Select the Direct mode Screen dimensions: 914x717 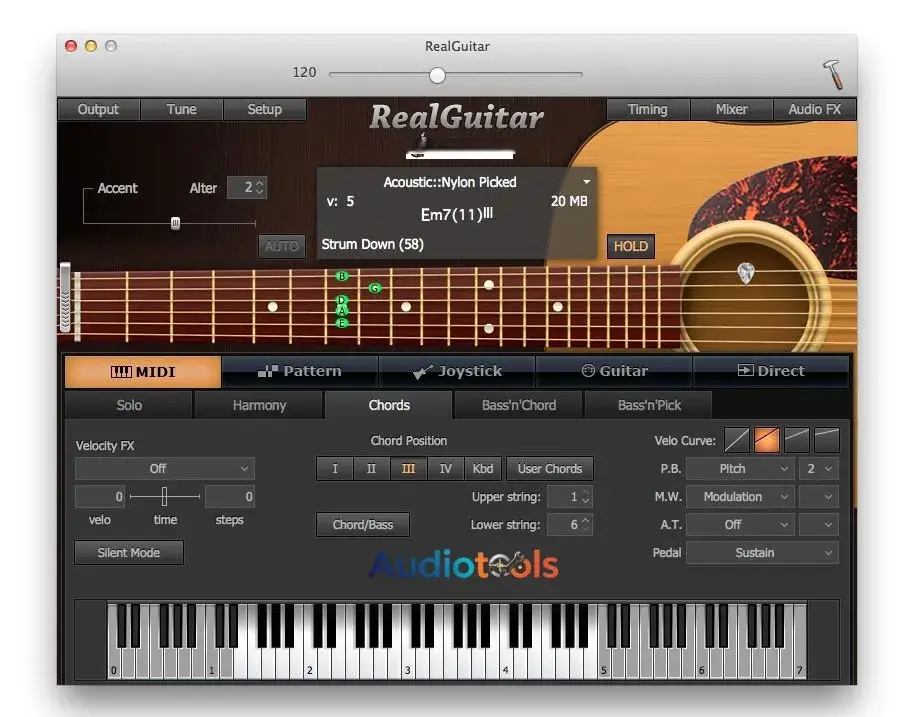pos(771,370)
